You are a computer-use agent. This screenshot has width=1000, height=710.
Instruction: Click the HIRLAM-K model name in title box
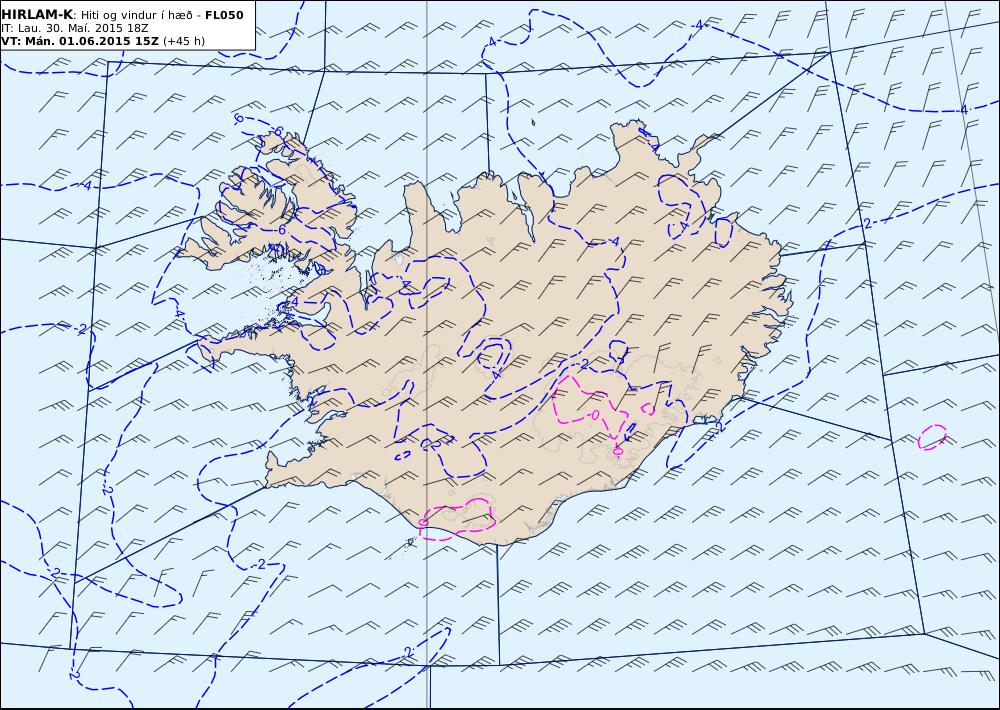click(37, 15)
